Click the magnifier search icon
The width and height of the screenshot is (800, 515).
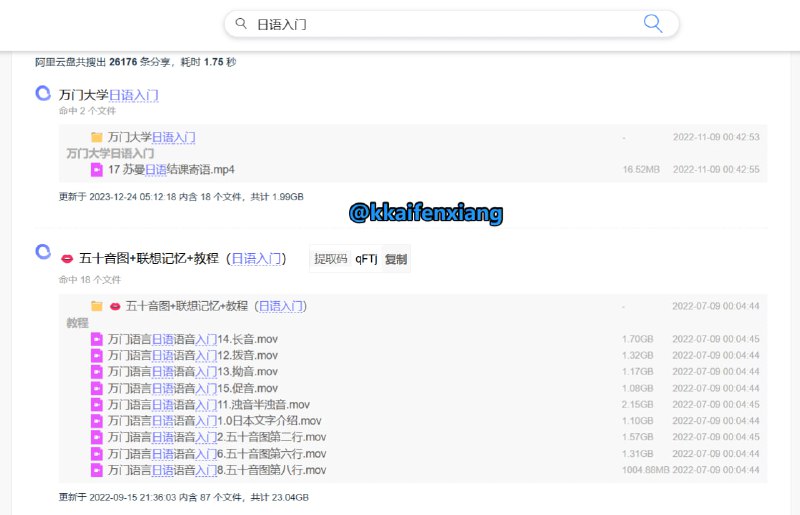(652, 24)
